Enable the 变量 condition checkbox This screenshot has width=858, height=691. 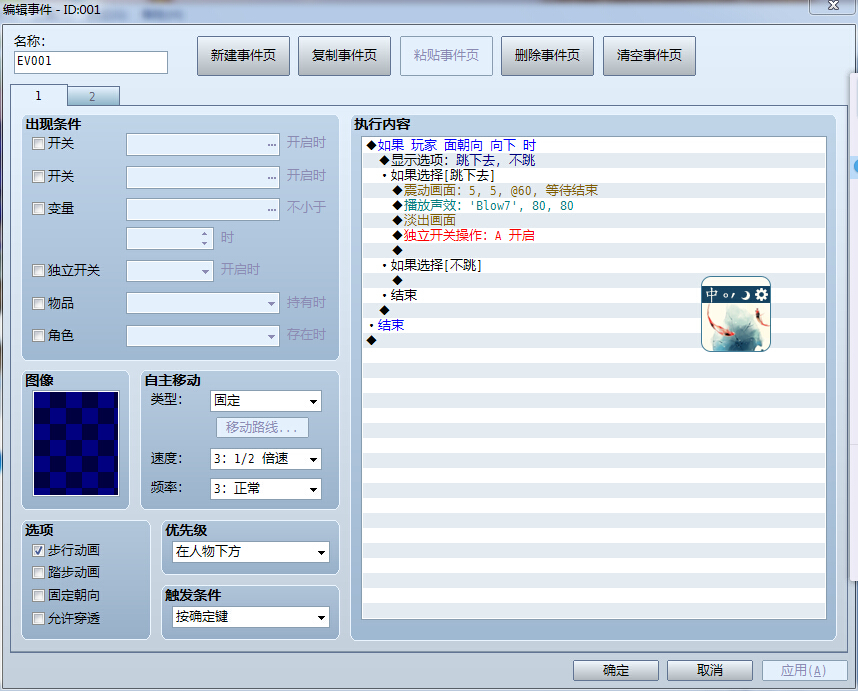point(38,208)
